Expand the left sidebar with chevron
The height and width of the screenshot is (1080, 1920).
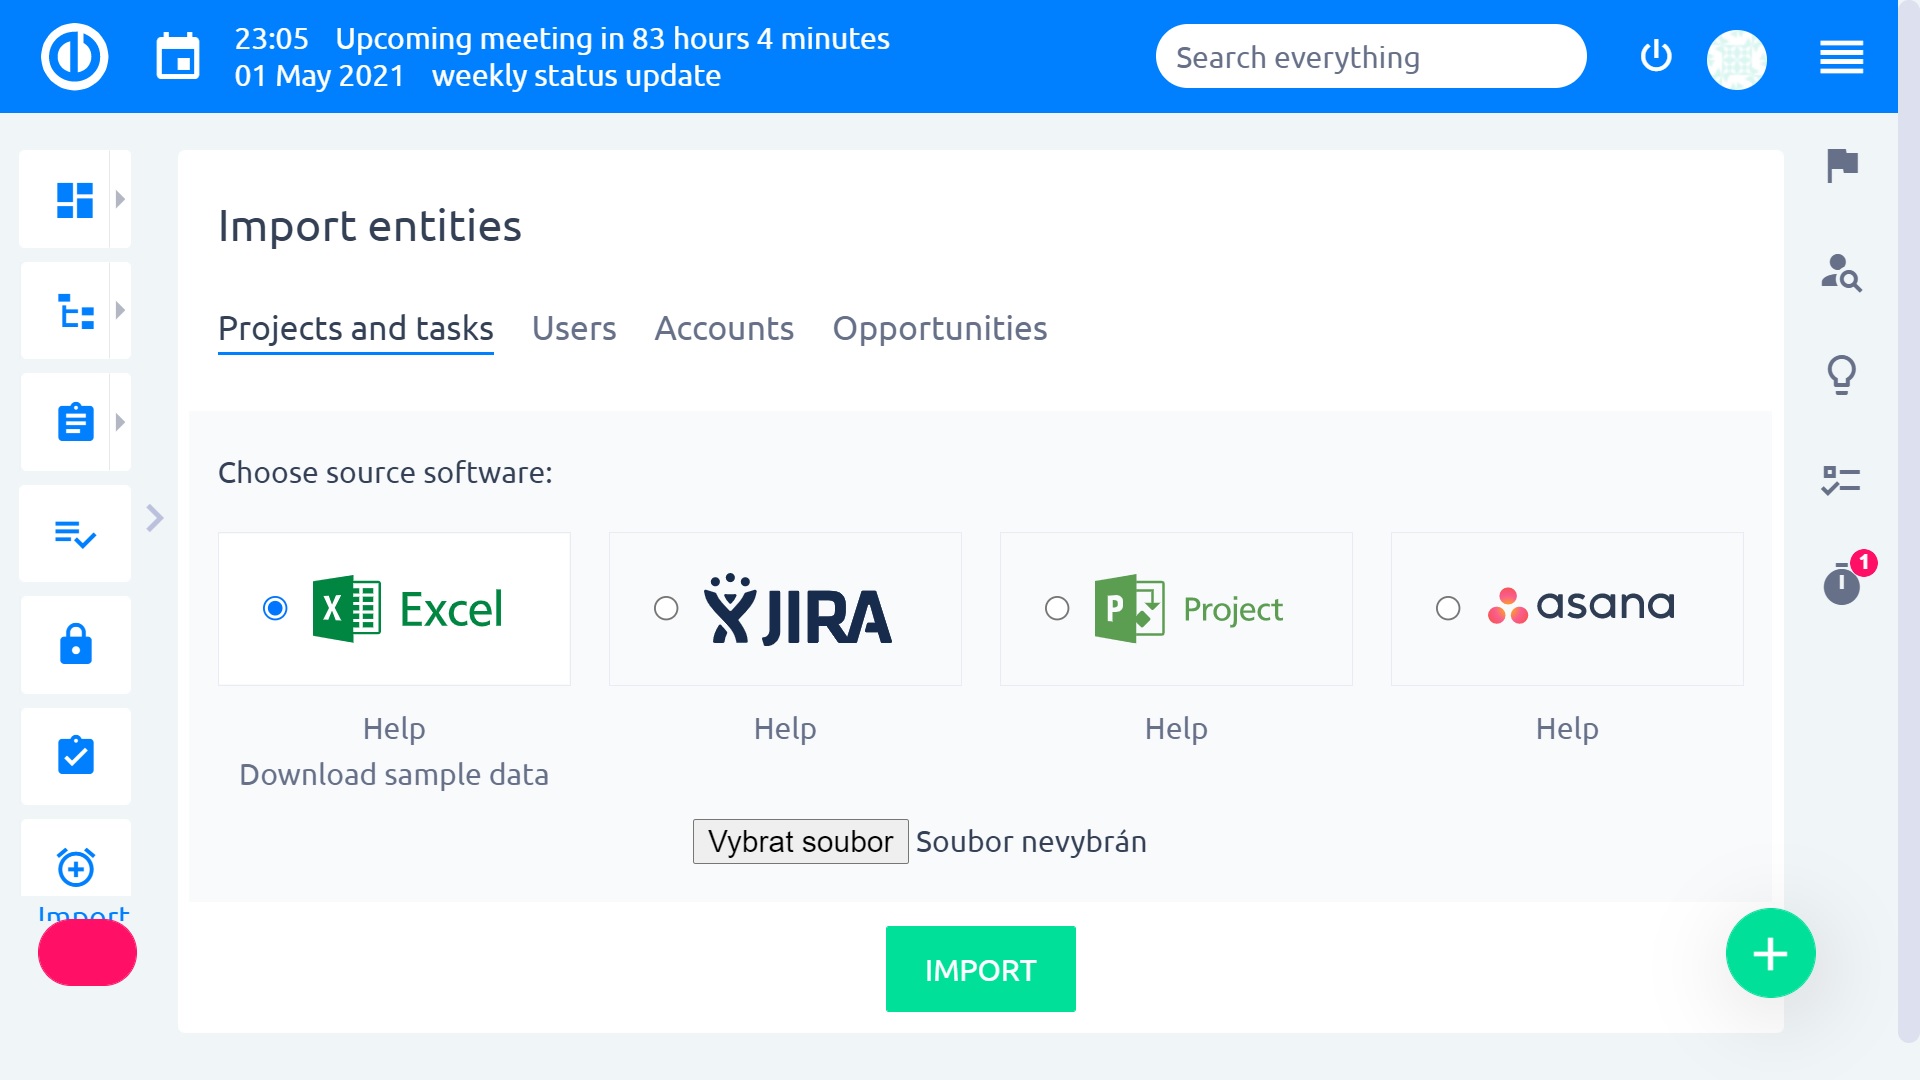(x=155, y=518)
